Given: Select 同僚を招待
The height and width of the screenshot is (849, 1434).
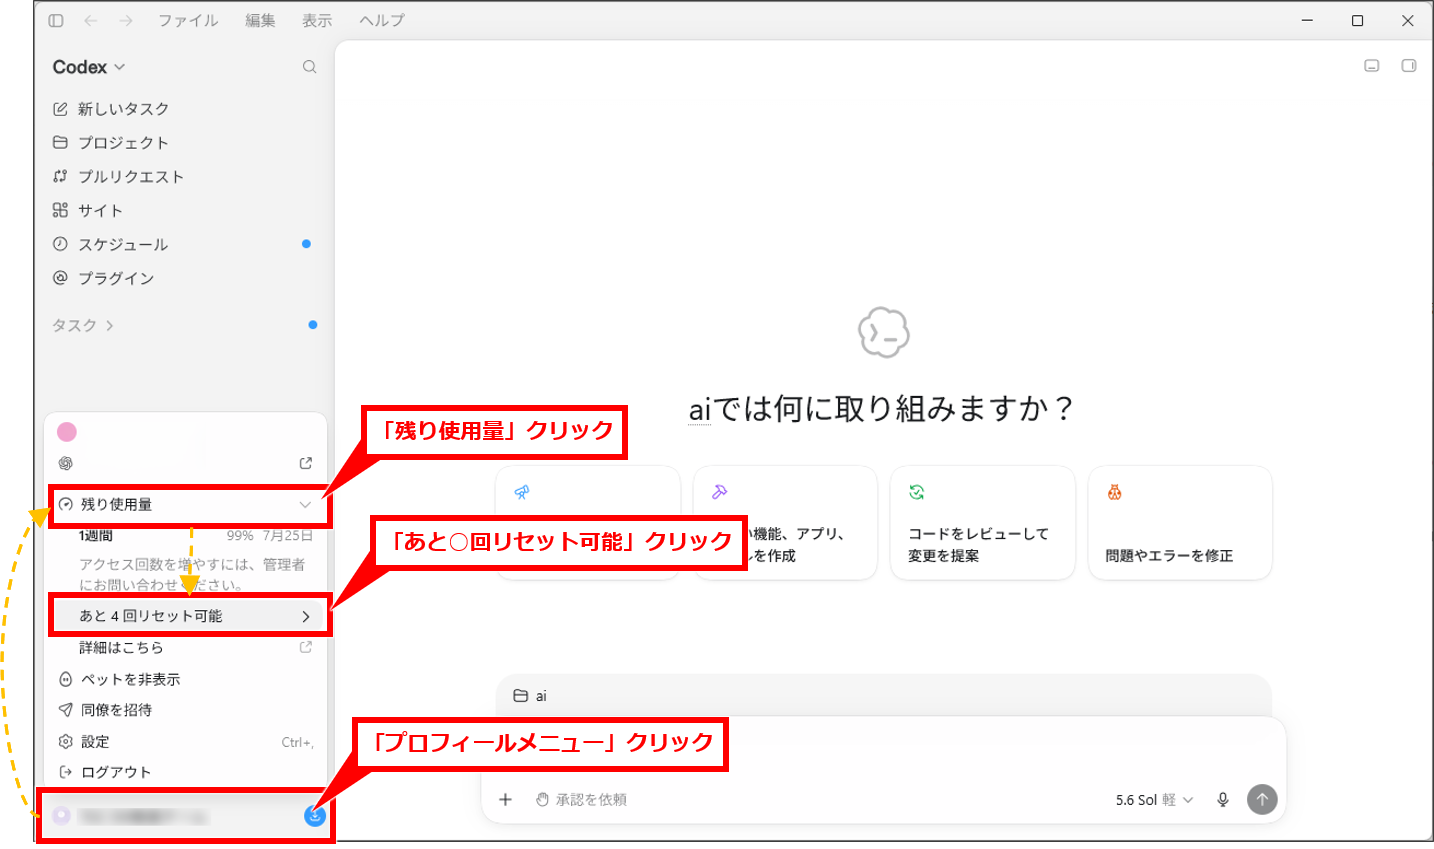Looking at the screenshot, I should [186, 711].
